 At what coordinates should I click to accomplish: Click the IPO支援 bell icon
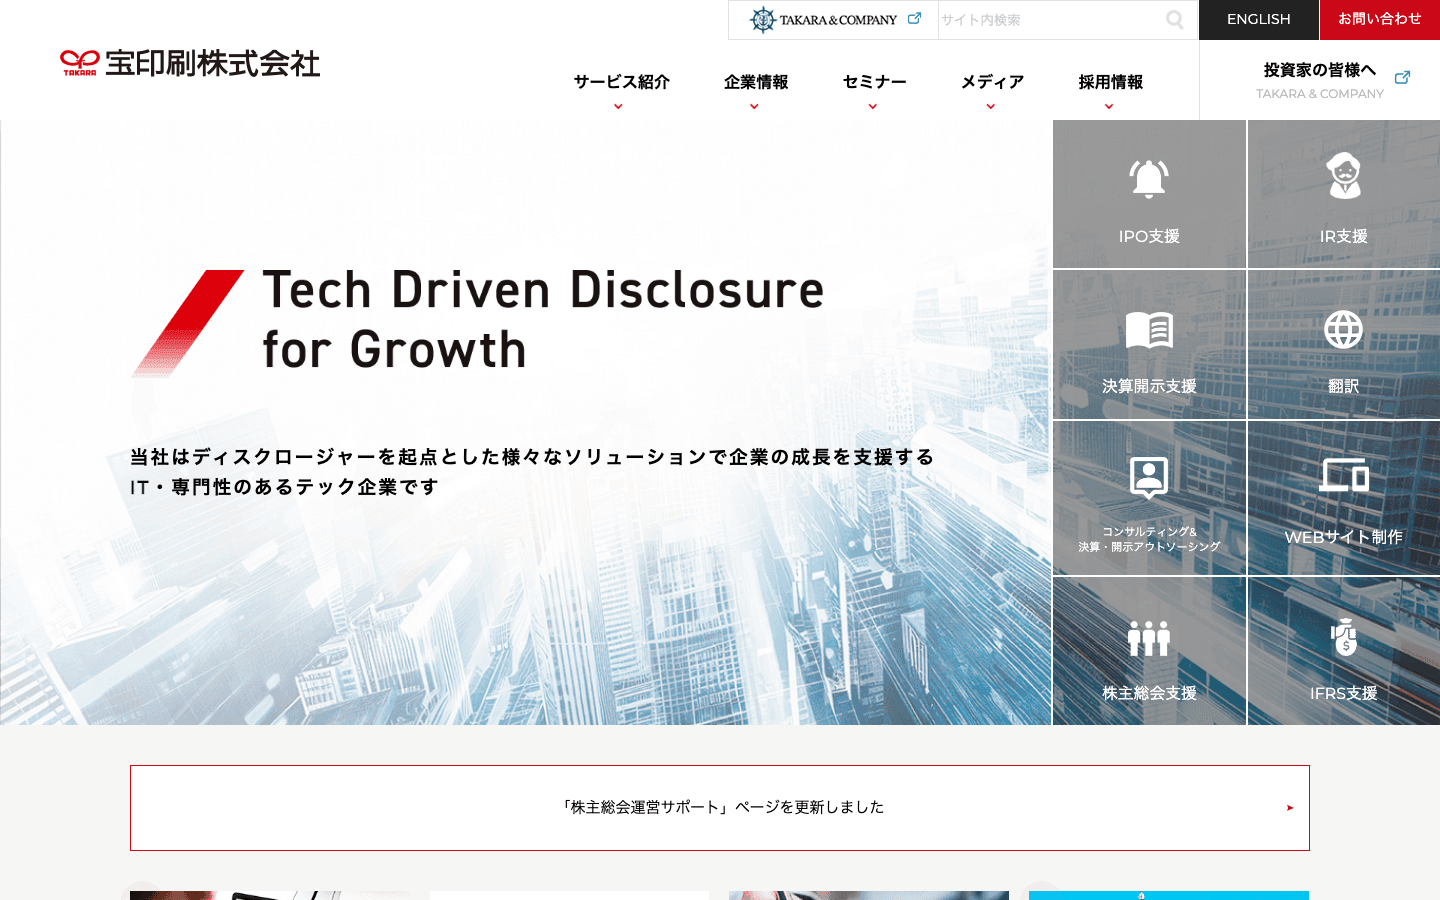1149,179
